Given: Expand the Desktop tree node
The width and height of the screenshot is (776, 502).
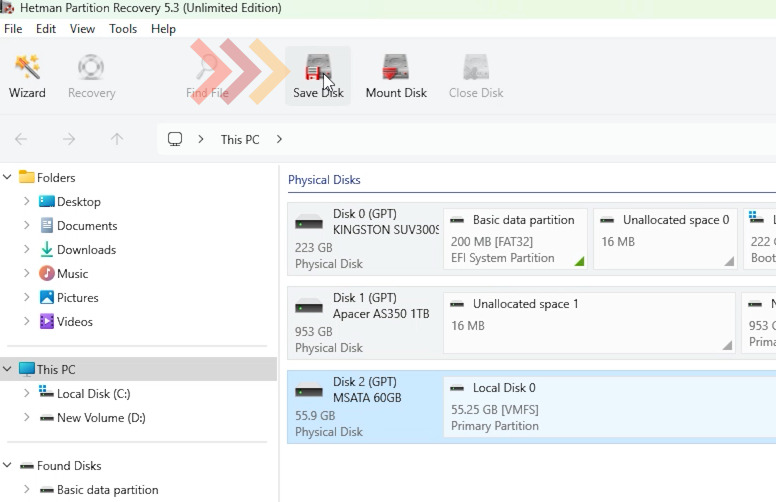Looking at the screenshot, I should 27,201.
